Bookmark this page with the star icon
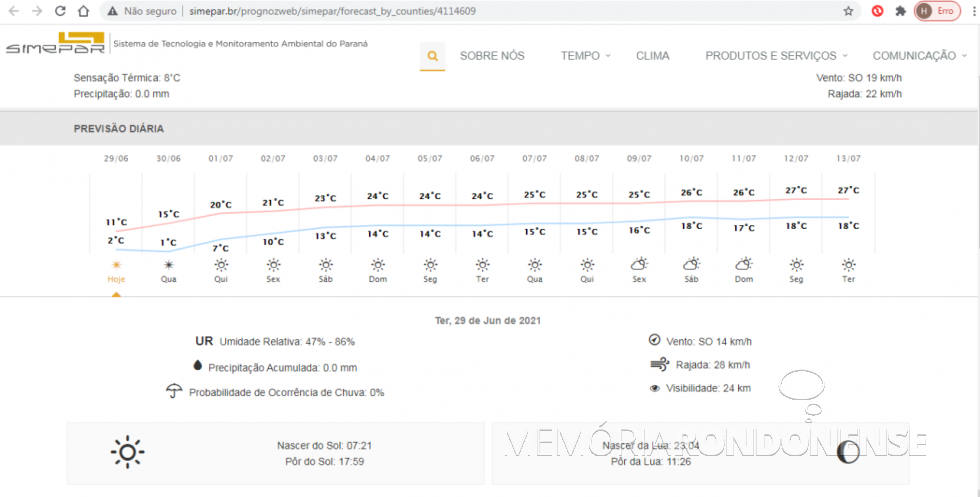 click(848, 11)
